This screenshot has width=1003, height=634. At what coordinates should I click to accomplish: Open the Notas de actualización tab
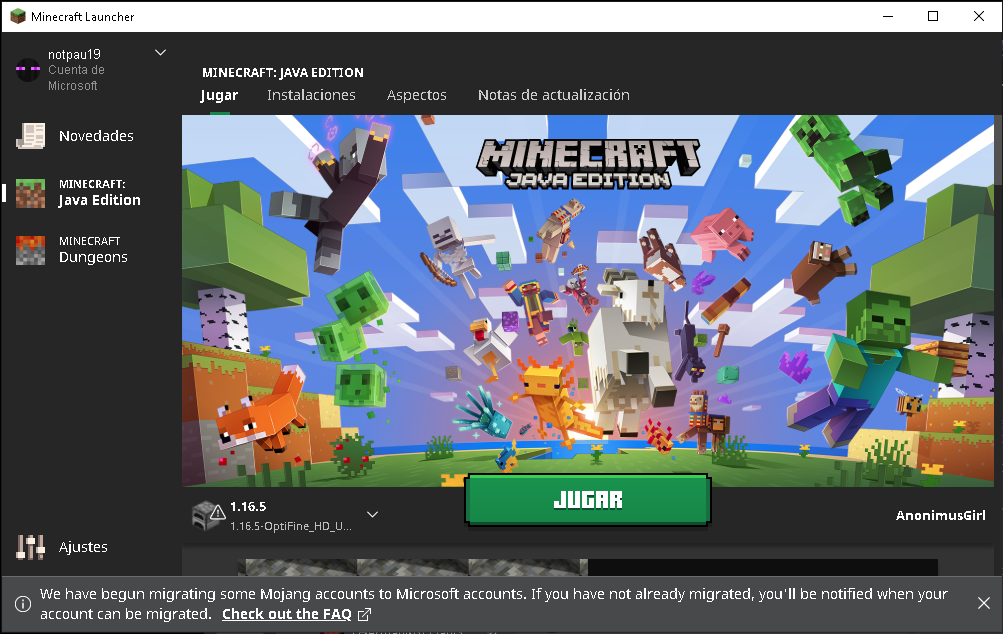554,95
